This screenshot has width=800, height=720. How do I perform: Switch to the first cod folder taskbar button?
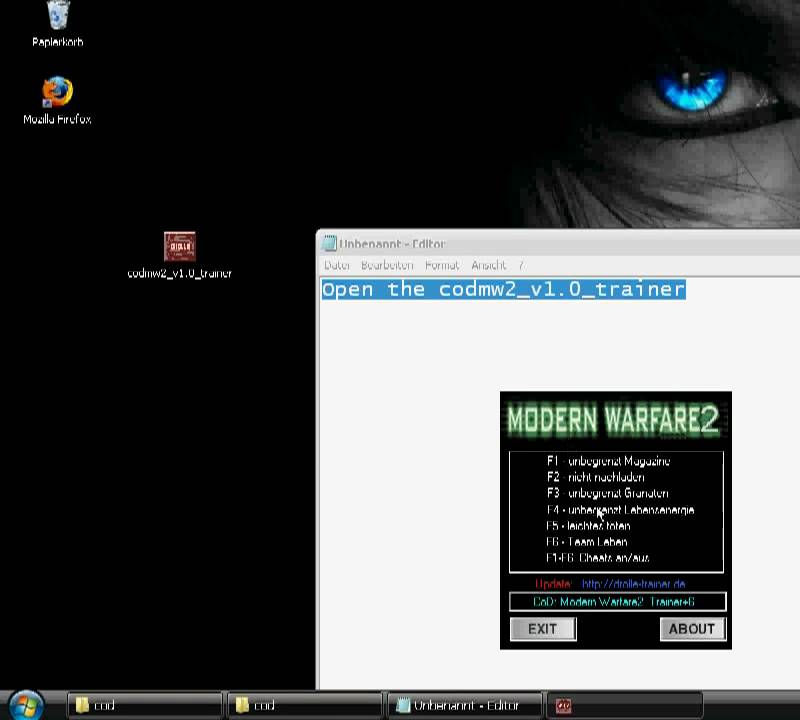pos(145,705)
